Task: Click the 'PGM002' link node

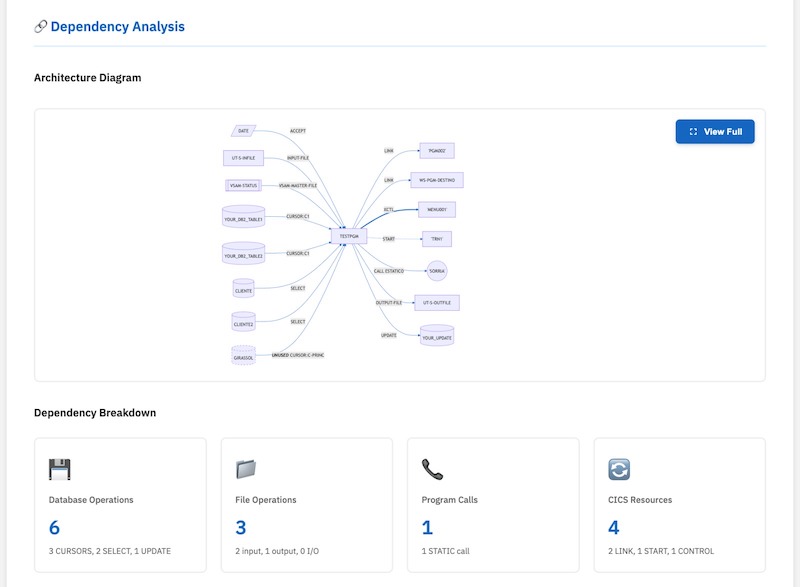Action: [x=437, y=150]
